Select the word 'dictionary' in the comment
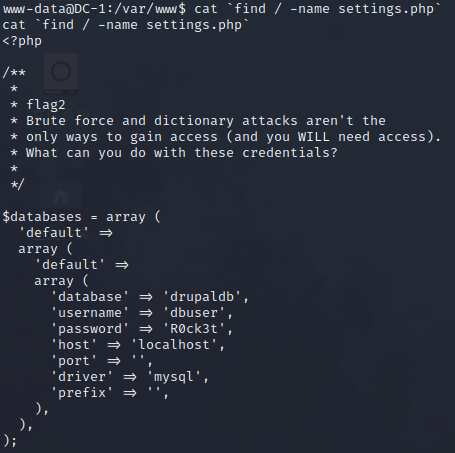The height and width of the screenshot is (453, 455). pos(194,121)
